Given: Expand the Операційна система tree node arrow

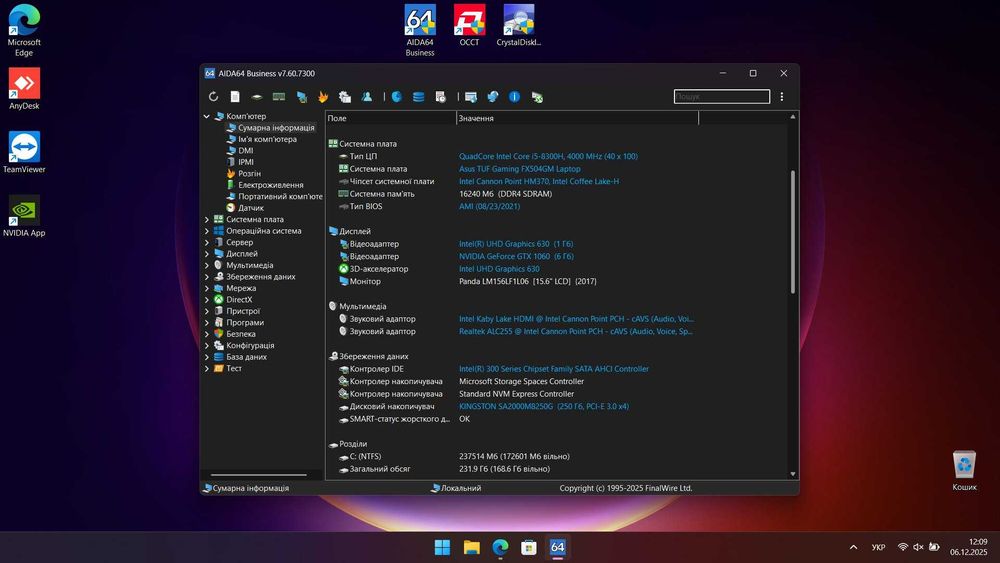Looking at the screenshot, I should [x=207, y=231].
